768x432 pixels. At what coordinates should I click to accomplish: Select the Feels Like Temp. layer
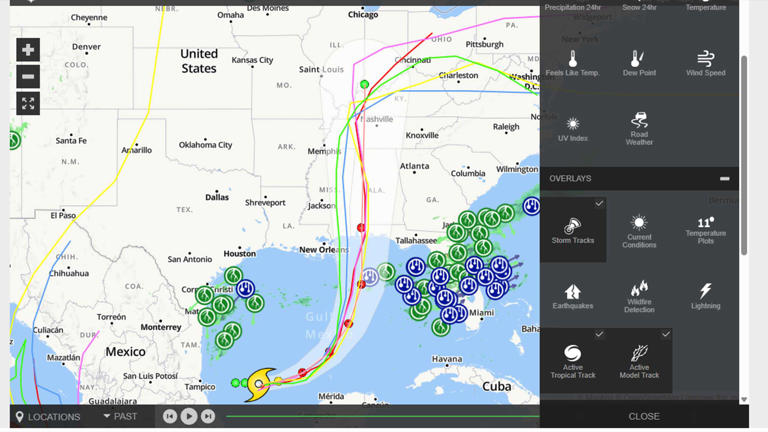(573, 63)
